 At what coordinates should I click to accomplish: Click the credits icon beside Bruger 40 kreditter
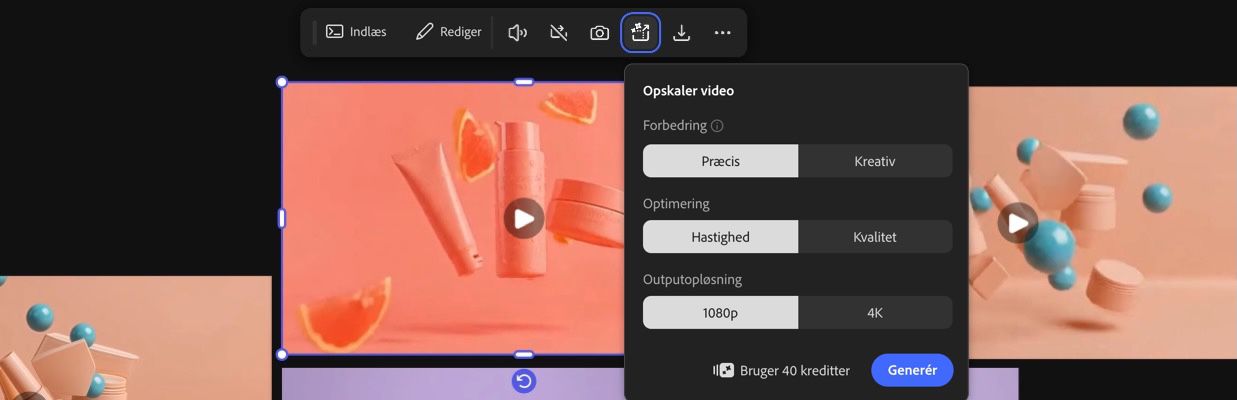(x=723, y=370)
